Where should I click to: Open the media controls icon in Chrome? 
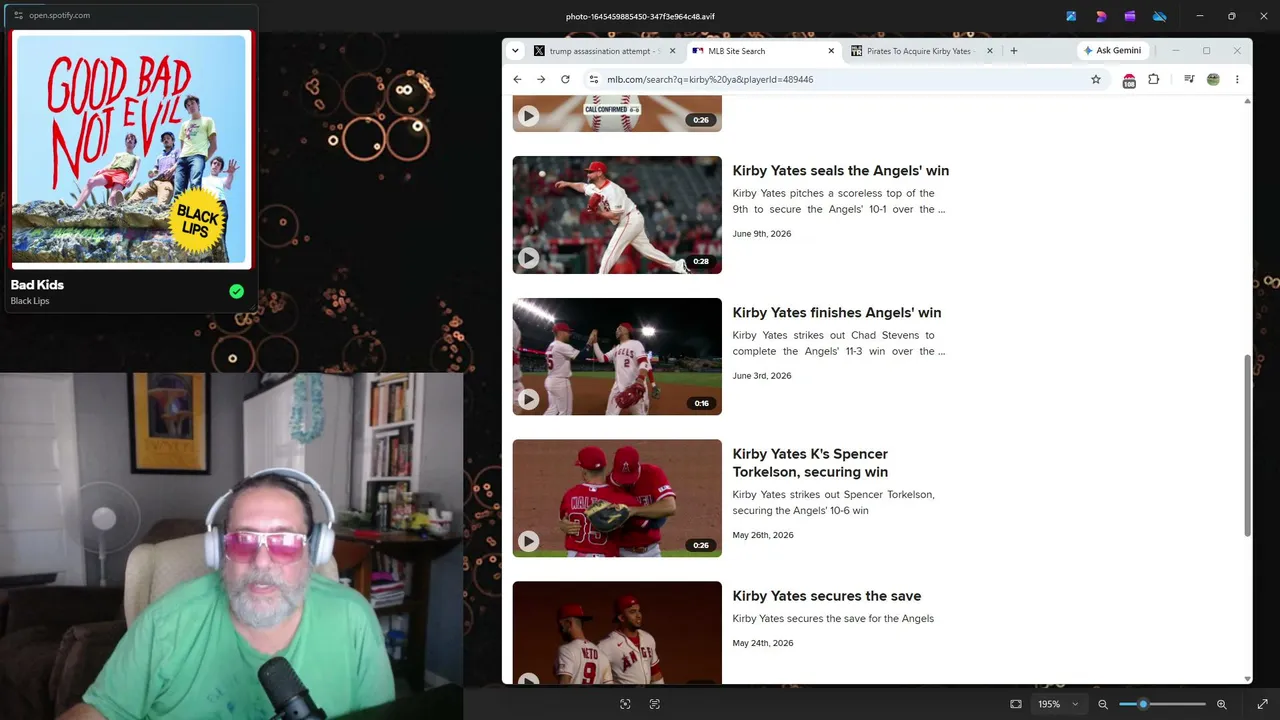tap(1189, 80)
